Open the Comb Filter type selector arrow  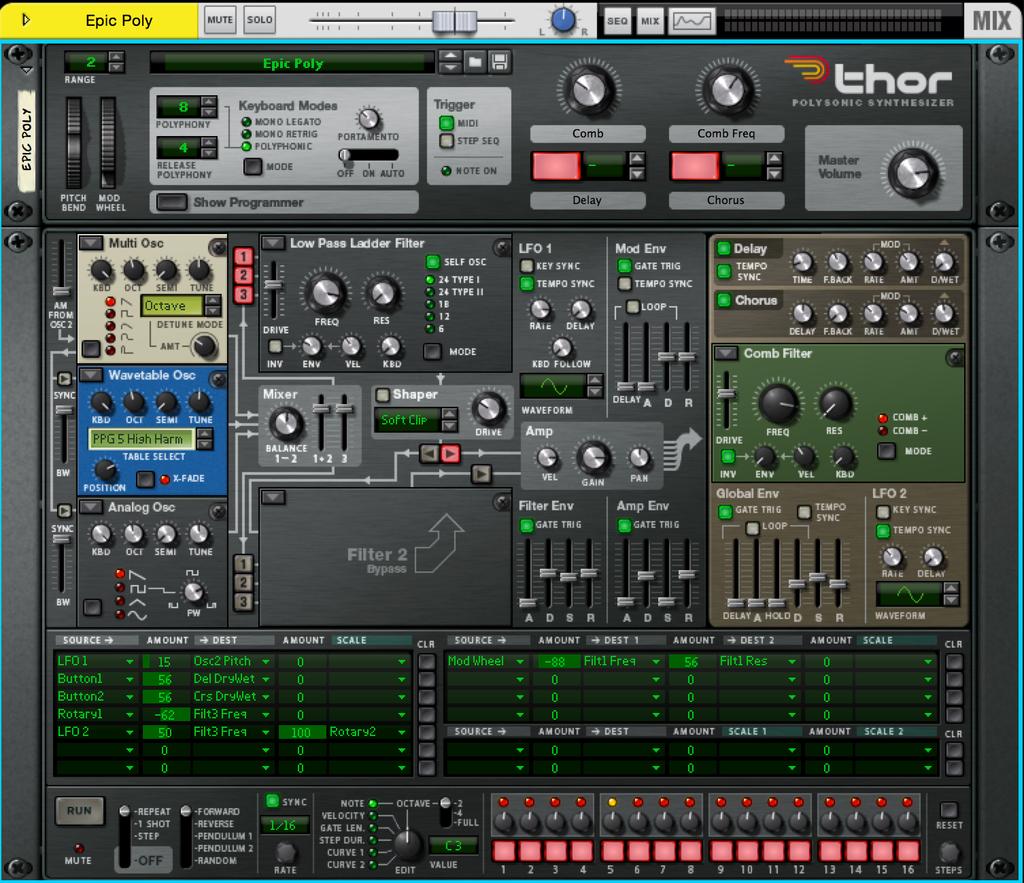726,353
